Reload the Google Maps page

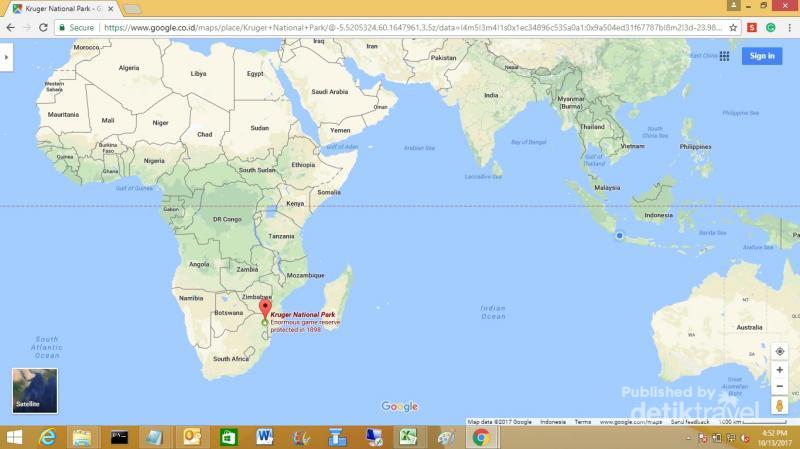click(43, 28)
